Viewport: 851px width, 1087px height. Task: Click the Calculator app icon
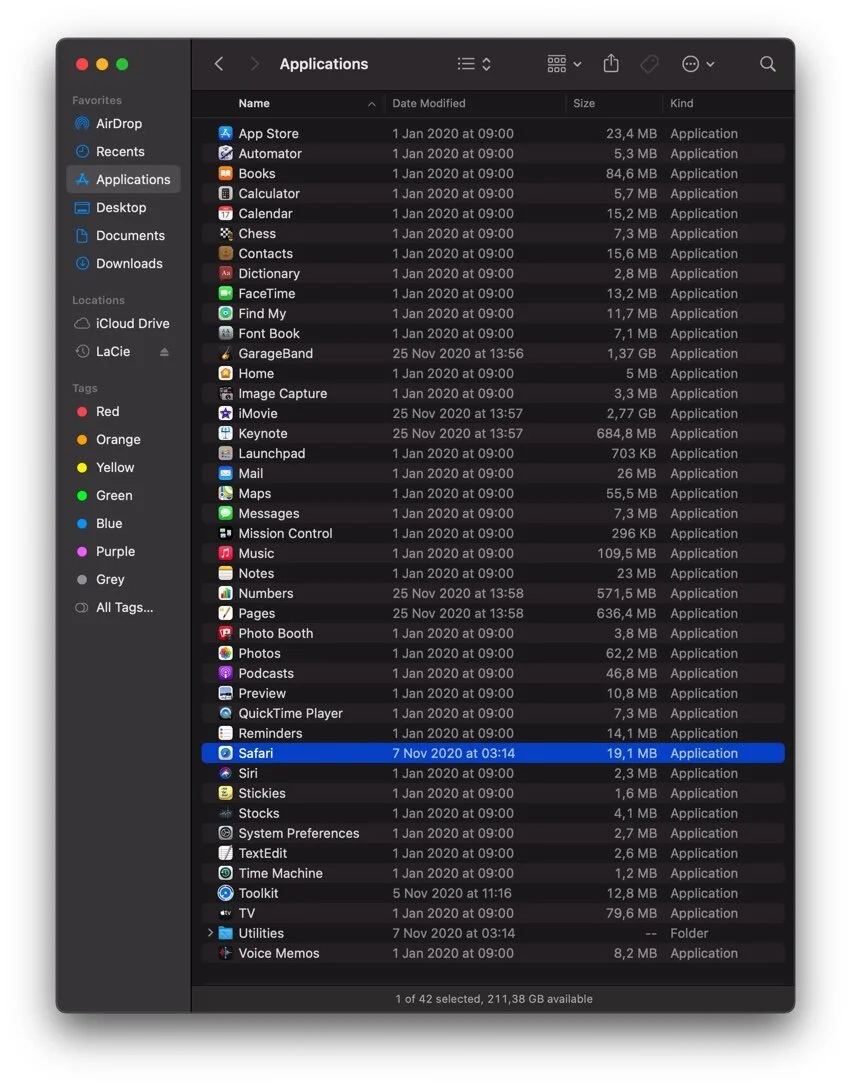[225, 193]
